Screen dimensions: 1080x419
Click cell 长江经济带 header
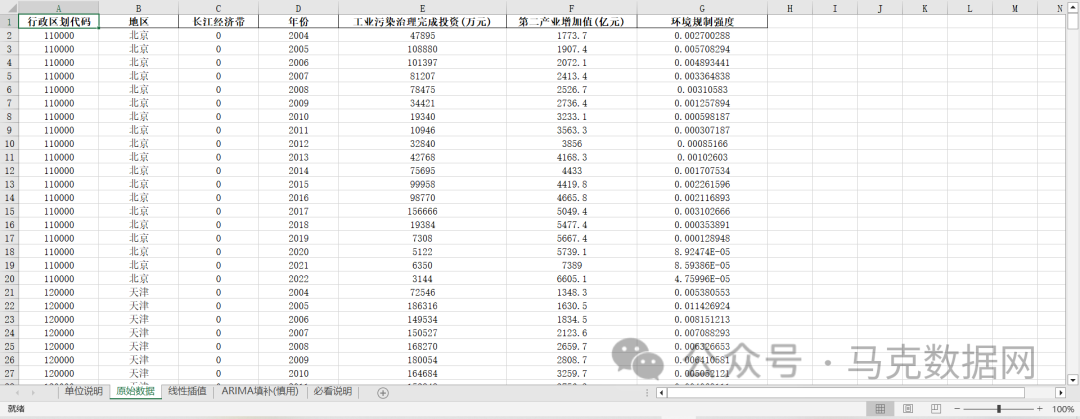pyautogui.click(x=218, y=21)
